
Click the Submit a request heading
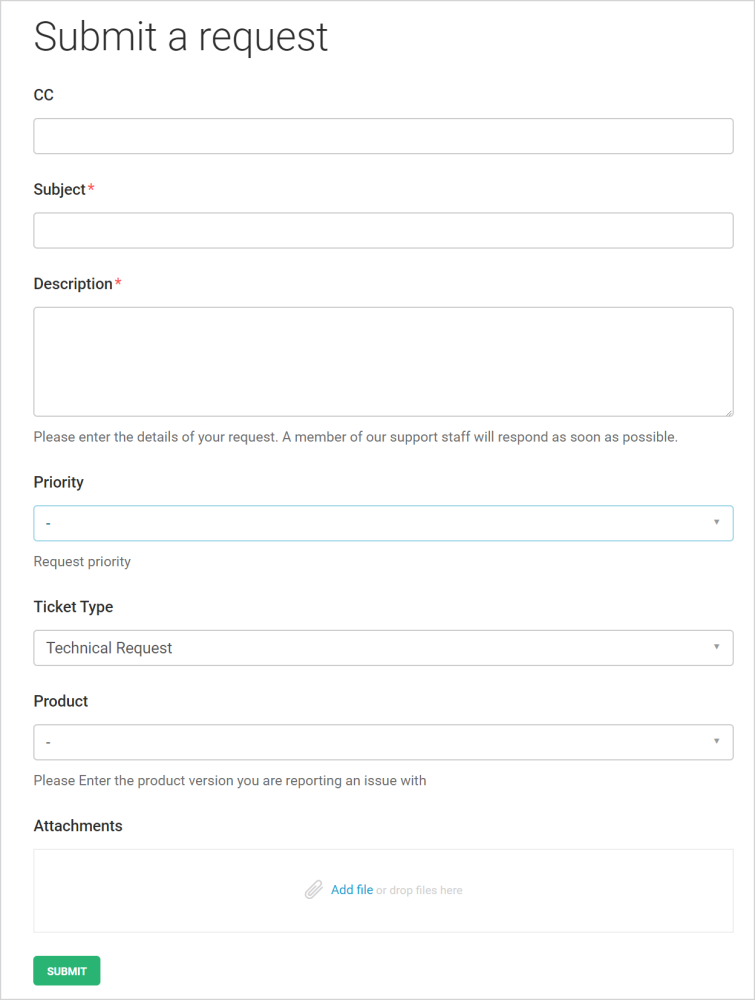coord(181,37)
